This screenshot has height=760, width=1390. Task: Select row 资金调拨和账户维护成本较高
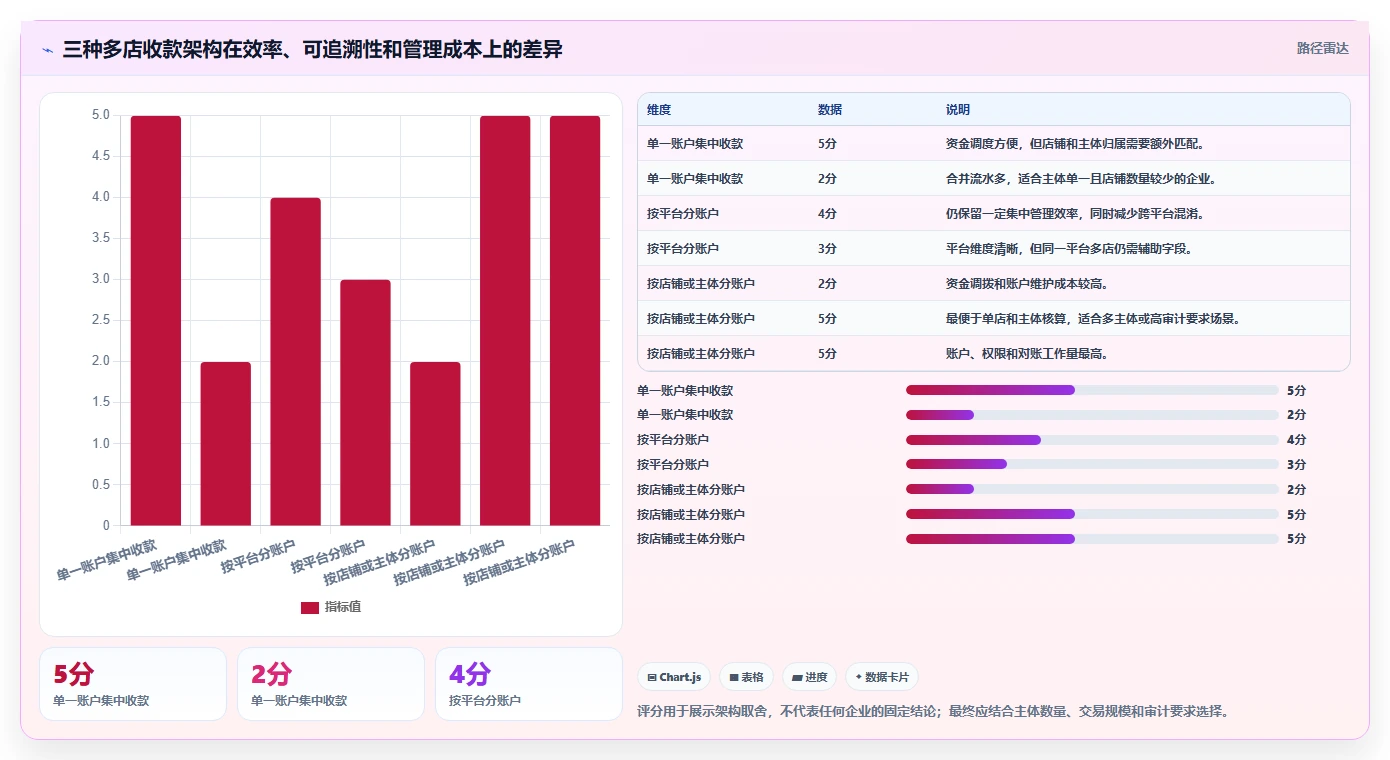993,284
